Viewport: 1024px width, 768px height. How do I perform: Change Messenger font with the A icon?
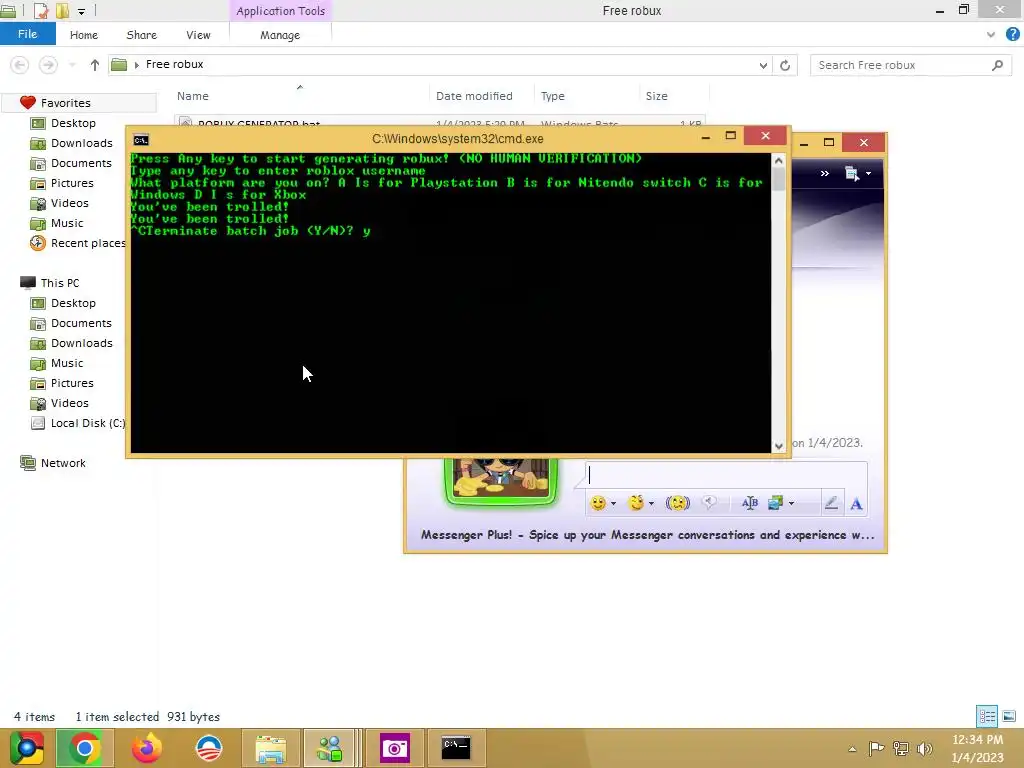click(856, 504)
